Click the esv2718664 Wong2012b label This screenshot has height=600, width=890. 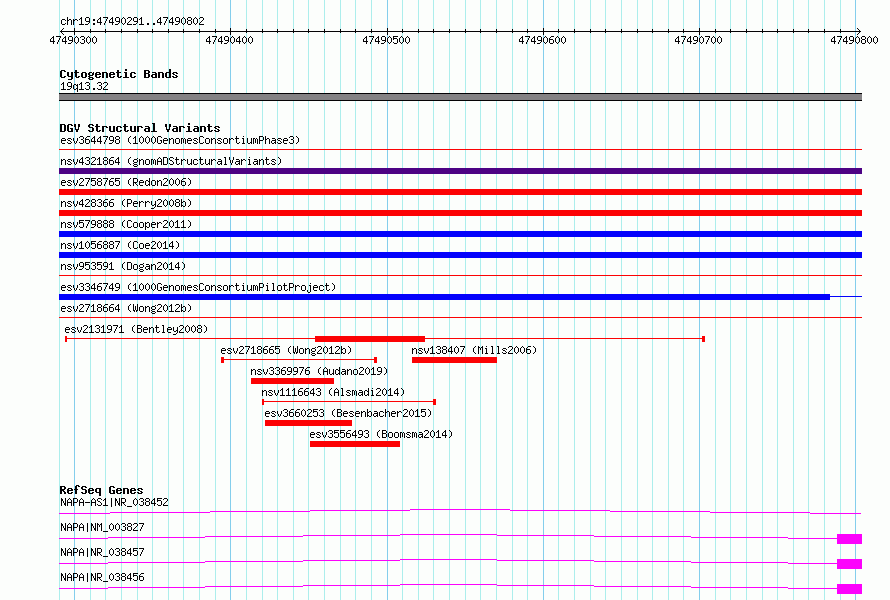[126, 308]
